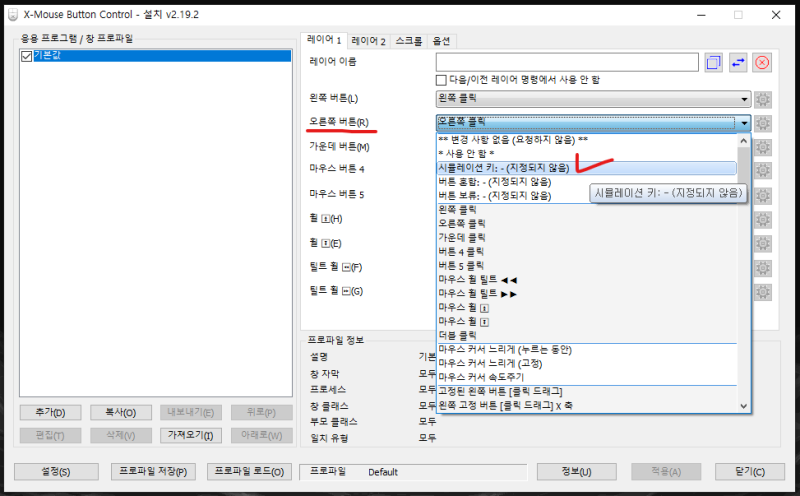Open gear settings for 휠 아래(E) row
The height and width of the screenshot is (496, 800).
pyautogui.click(x=763, y=243)
